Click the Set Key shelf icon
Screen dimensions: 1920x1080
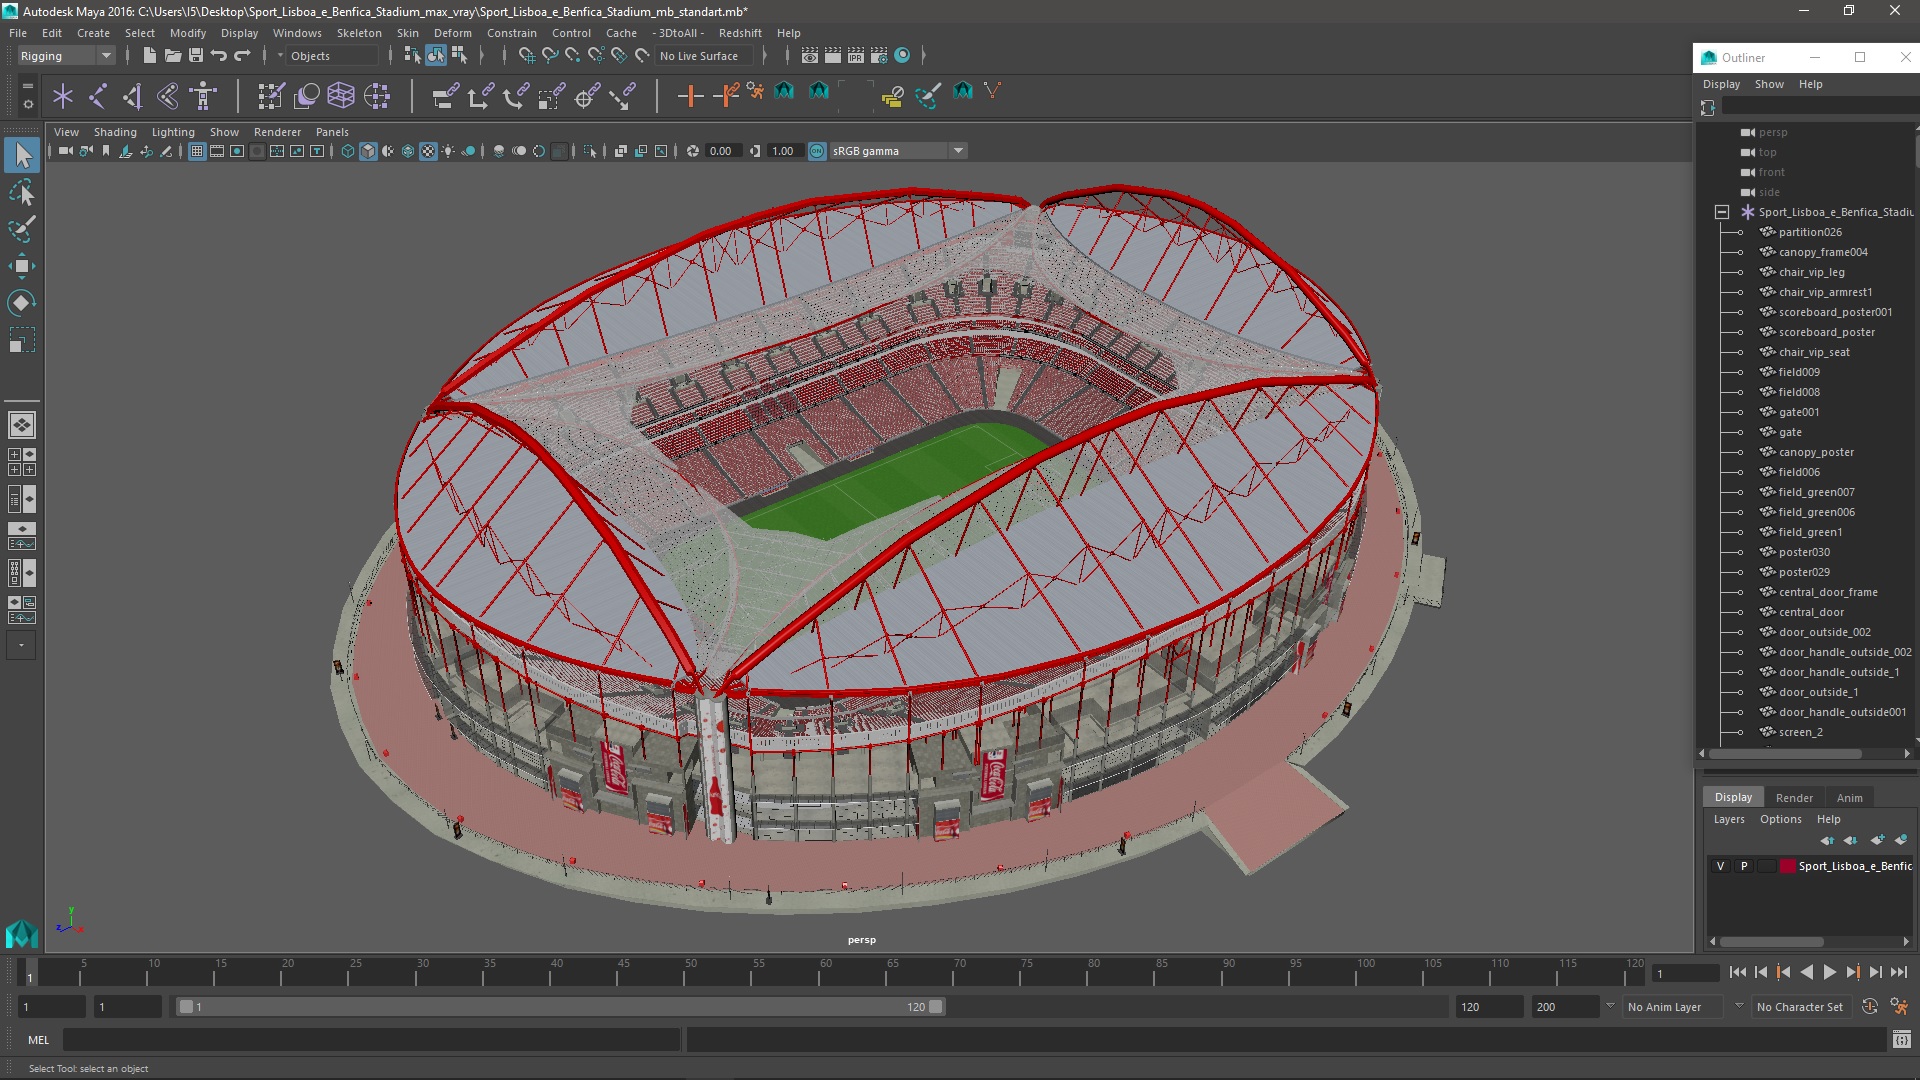pyautogui.click(x=690, y=96)
